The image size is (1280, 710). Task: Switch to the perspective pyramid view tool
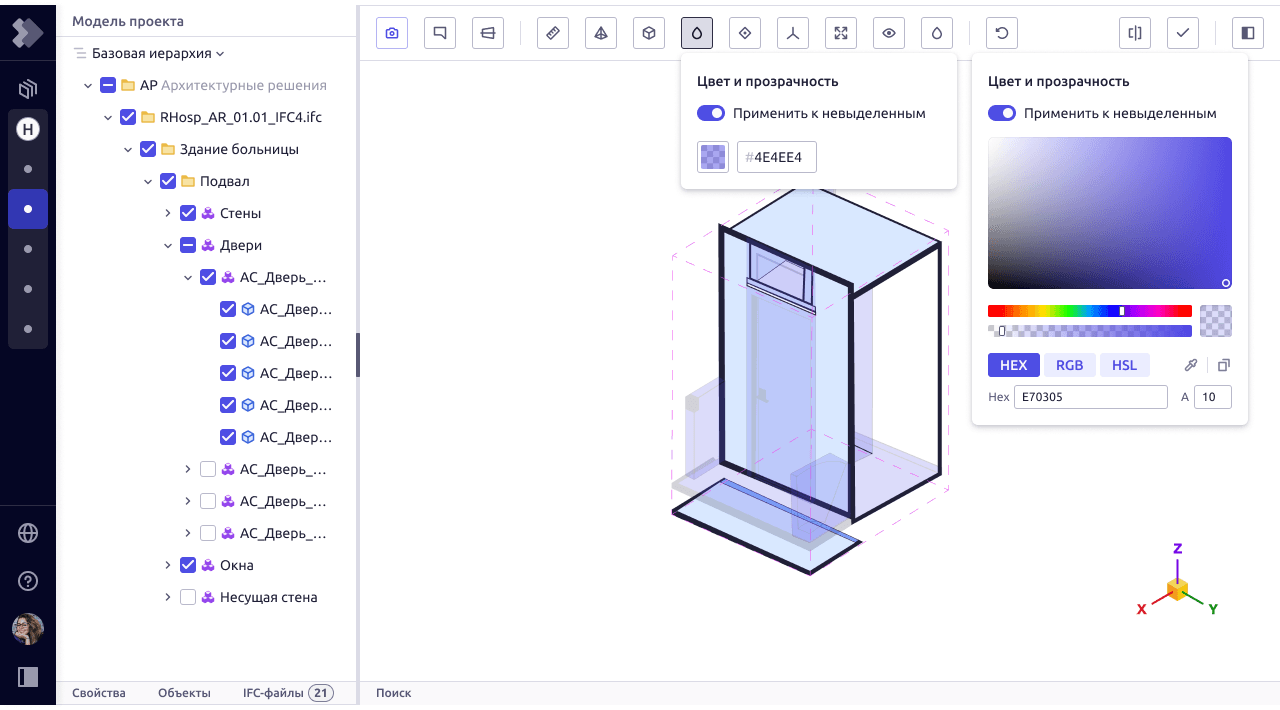(x=601, y=33)
